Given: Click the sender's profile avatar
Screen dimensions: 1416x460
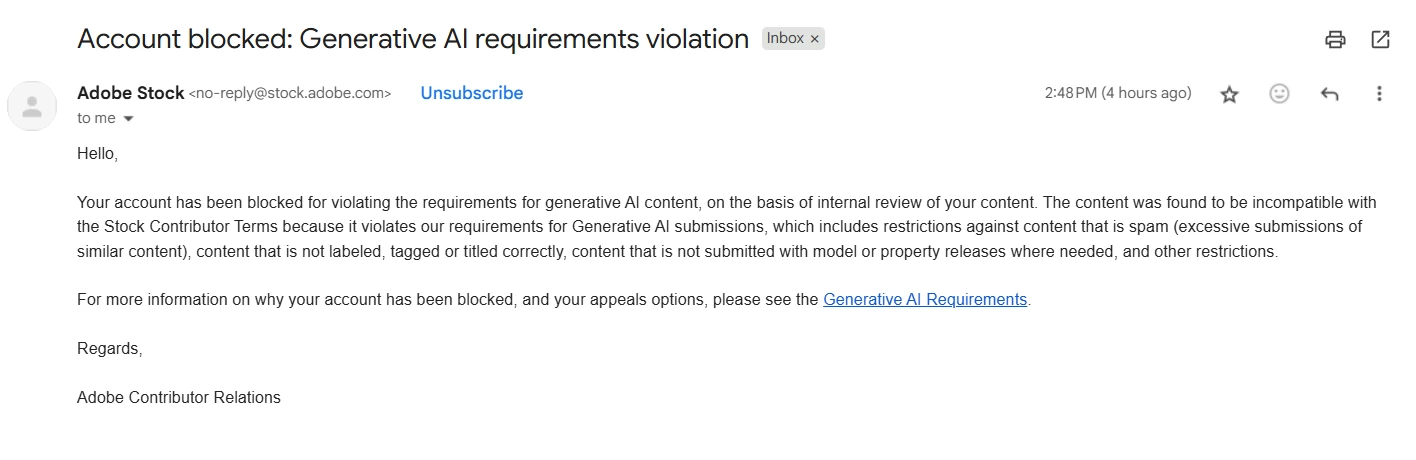Looking at the screenshot, I should point(32,106).
